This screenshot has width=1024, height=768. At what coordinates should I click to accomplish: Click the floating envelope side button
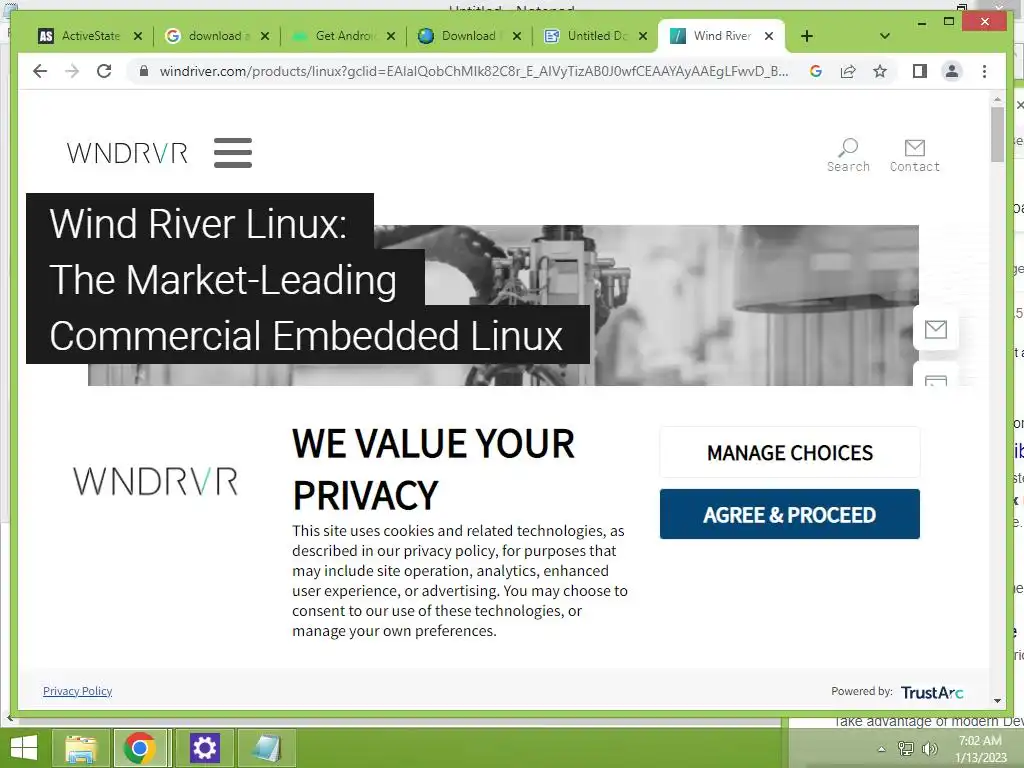[935, 329]
